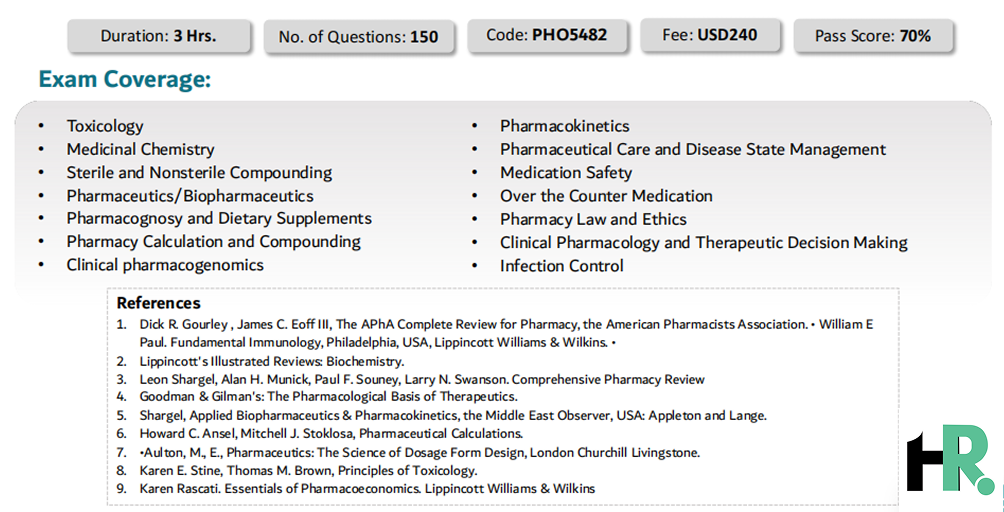Click Medicinal Chemistry list item
Screen dimensions: 1004x512
coord(140,149)
